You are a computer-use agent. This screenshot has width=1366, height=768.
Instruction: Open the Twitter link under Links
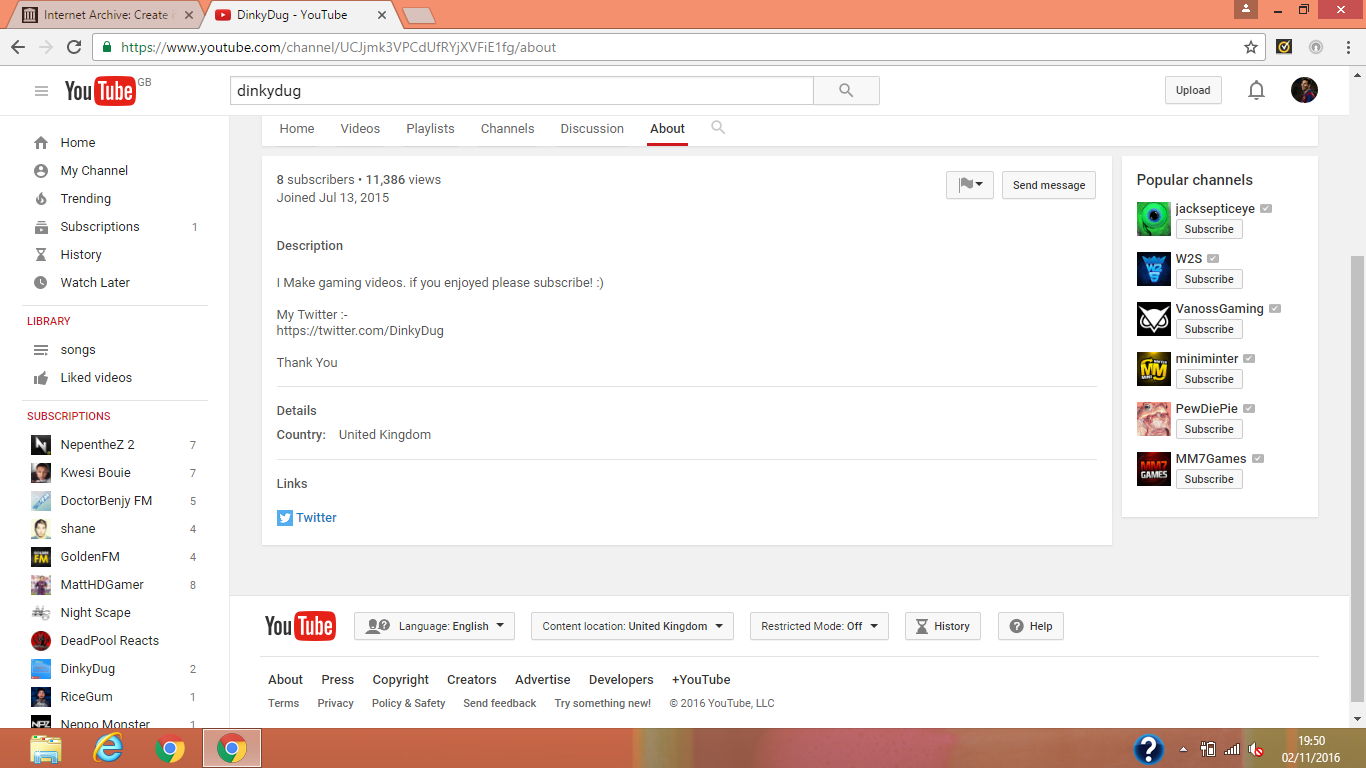pyautogui.click(x=316, y=518)
